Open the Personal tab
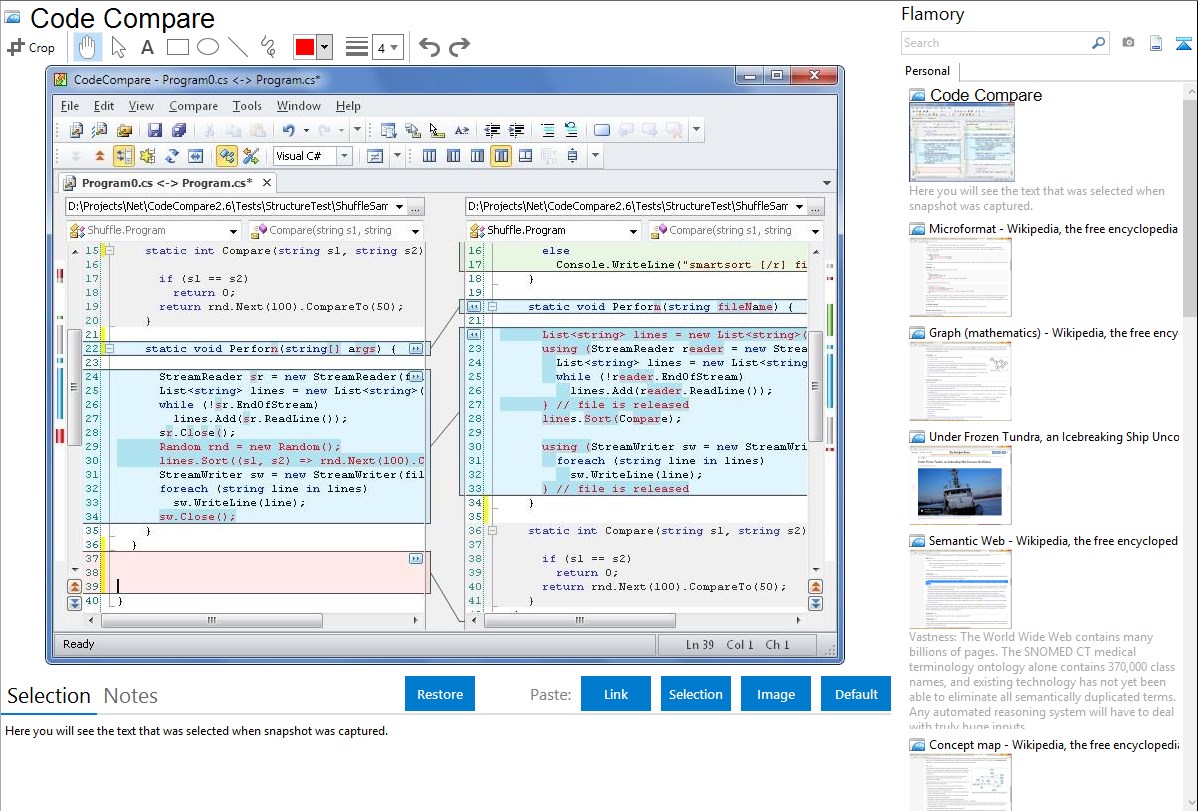The image size is (1198, 811). click(928, 71)
